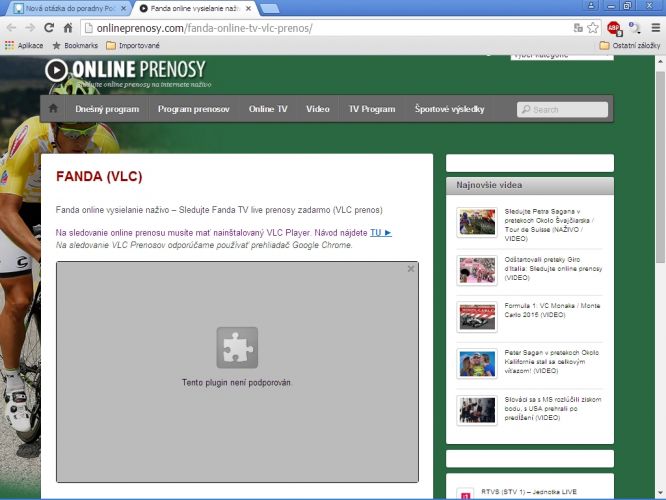Viewport: 666px width, 500px height.
Task: Click the FANDA (VLC) heading
Action: coord(99,176)
